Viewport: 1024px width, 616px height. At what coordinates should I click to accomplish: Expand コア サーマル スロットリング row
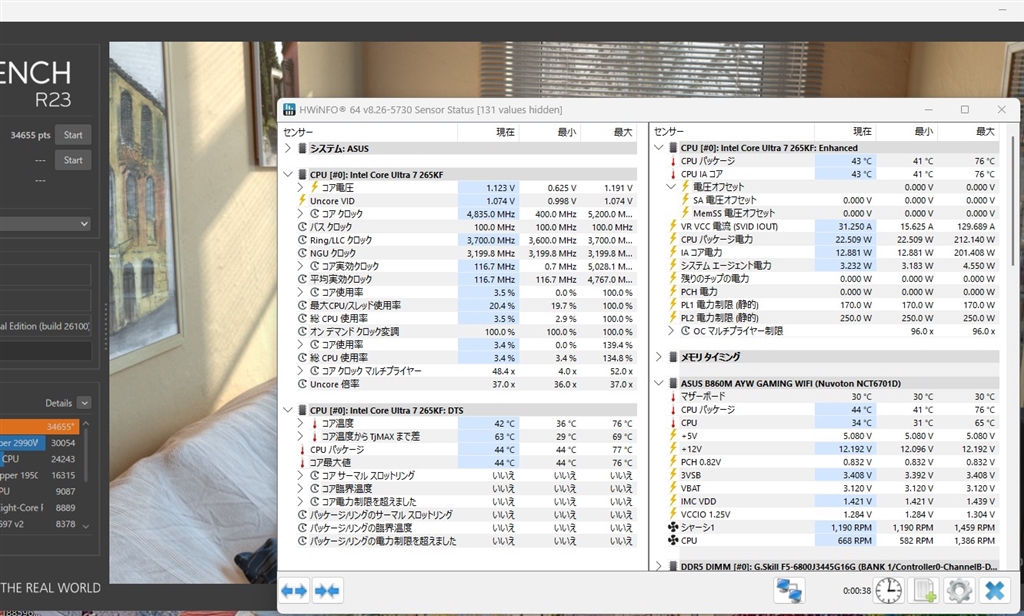[300, 476]
